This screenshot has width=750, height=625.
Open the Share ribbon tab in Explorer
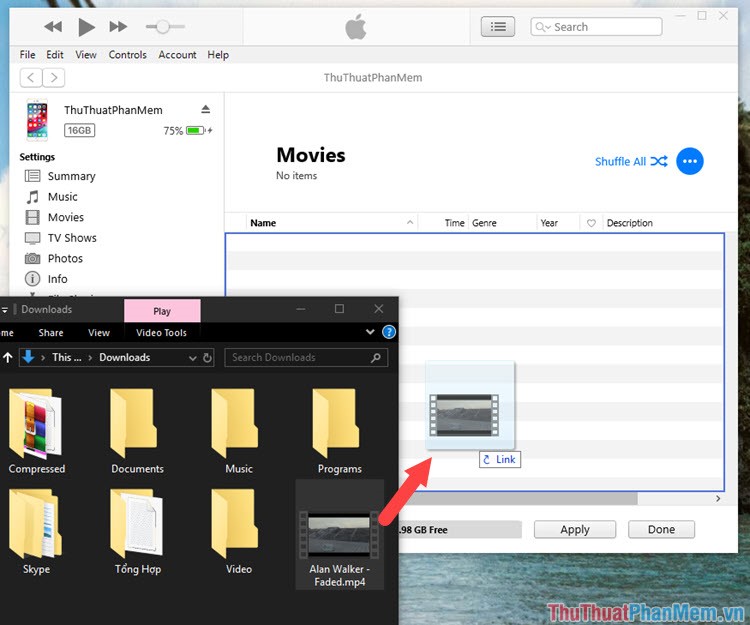[51, 333]
